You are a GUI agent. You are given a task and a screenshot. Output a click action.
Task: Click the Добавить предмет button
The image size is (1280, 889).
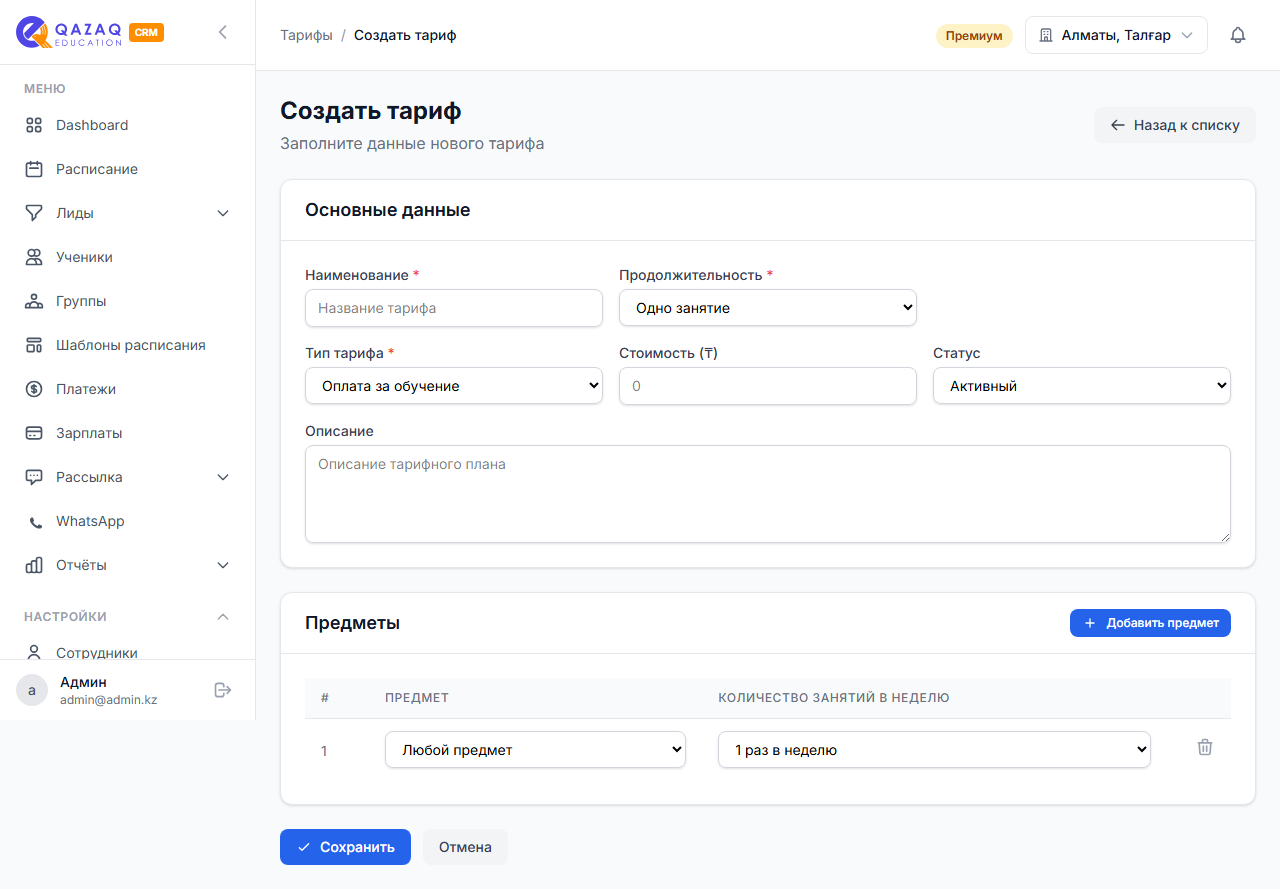pos(1150,623)
